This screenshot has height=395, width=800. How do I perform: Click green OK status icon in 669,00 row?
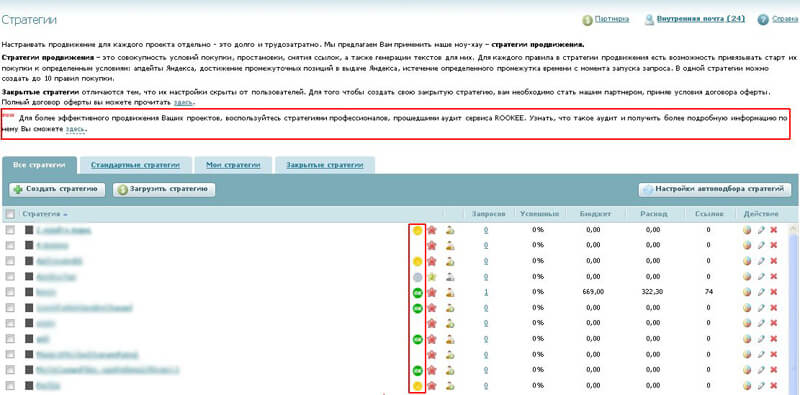pos(417,292)
